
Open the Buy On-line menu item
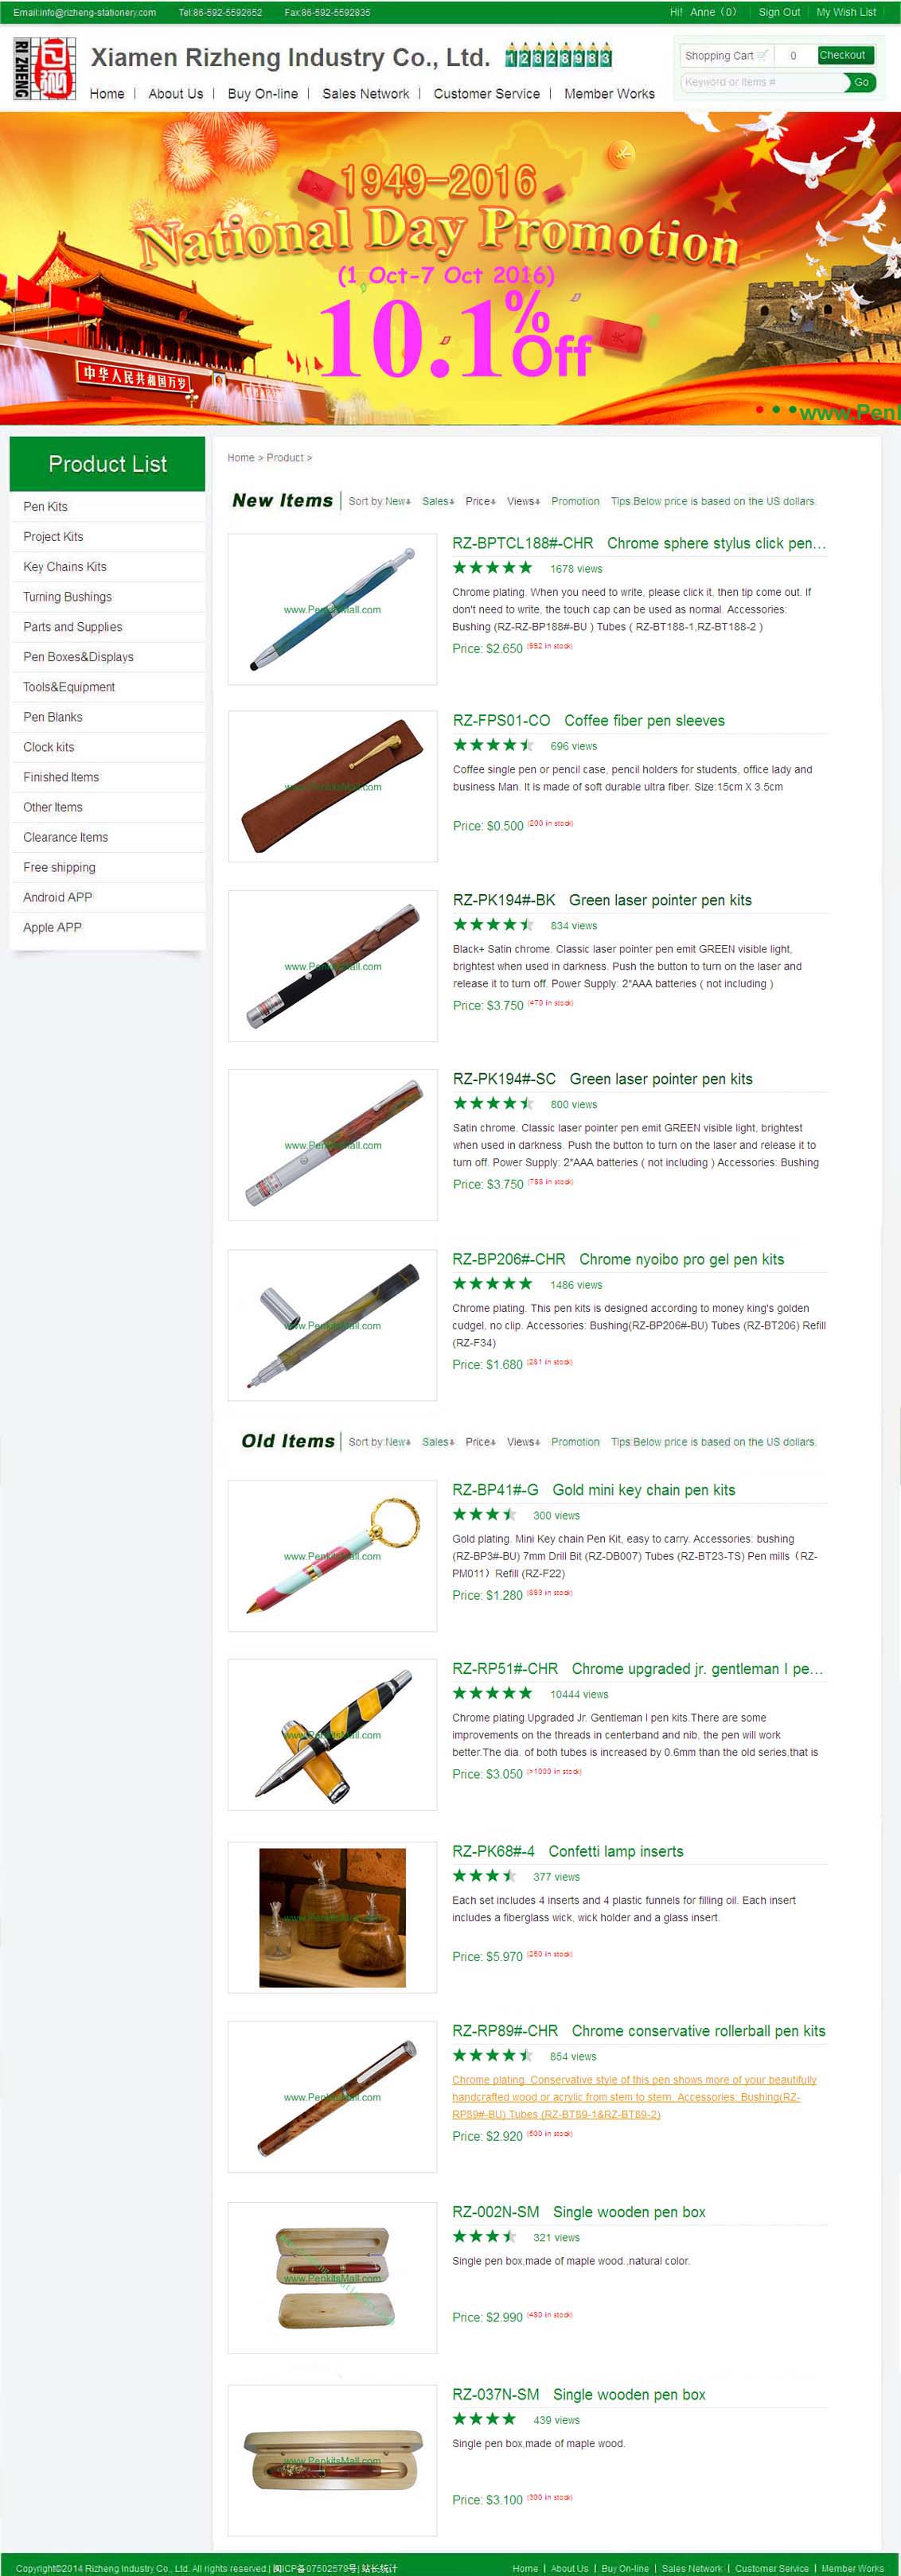pos(263,94)
